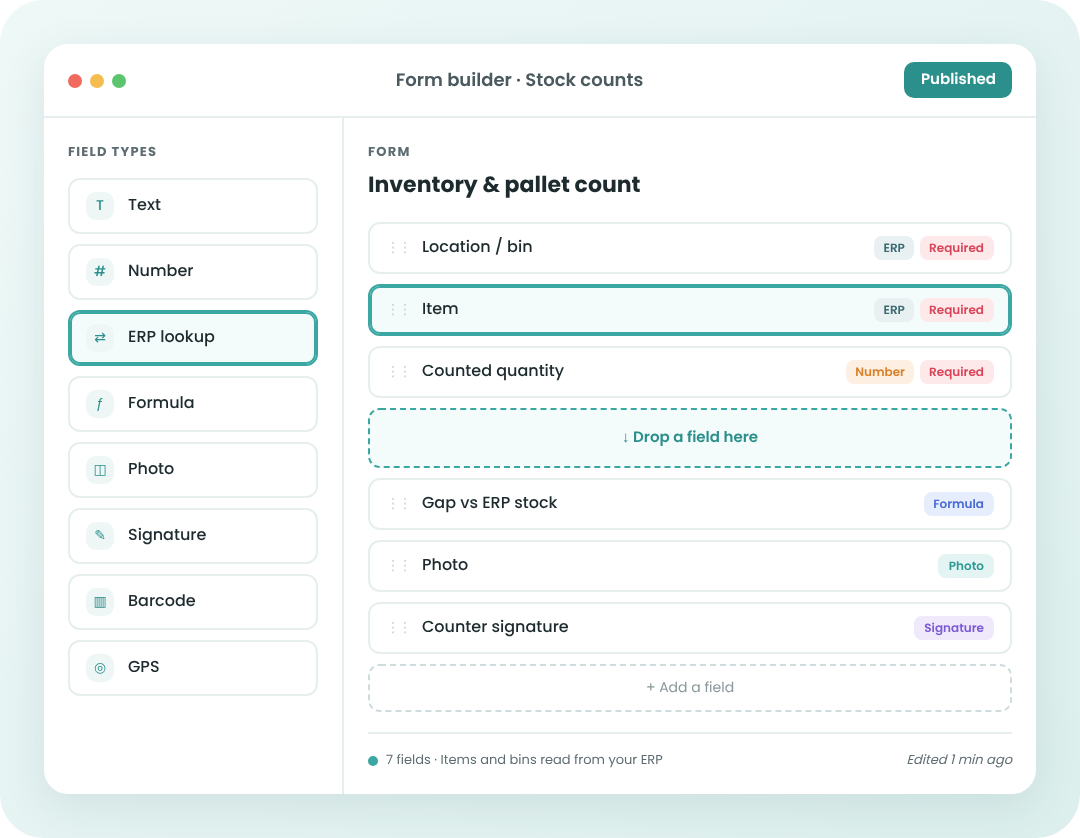The height and width of the screenshot is (838, 1080).
Task: Click the Counted quantity drag handle
Action: 399,371
